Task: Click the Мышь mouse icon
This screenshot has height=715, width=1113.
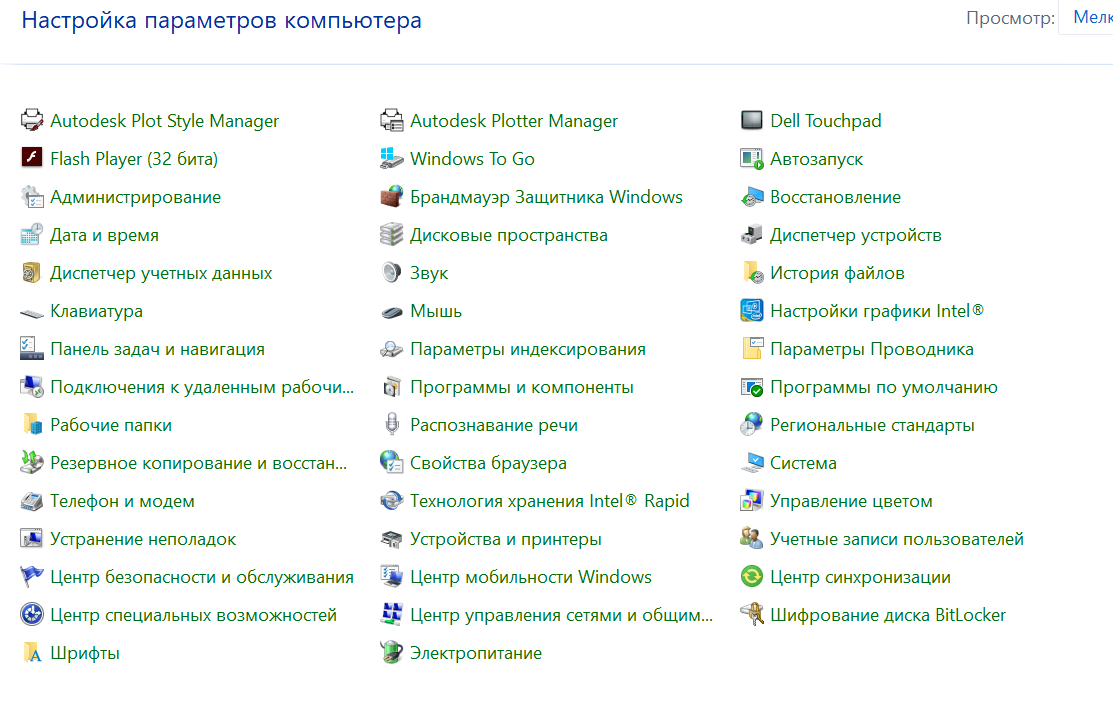Action: [x=392, y=311]
